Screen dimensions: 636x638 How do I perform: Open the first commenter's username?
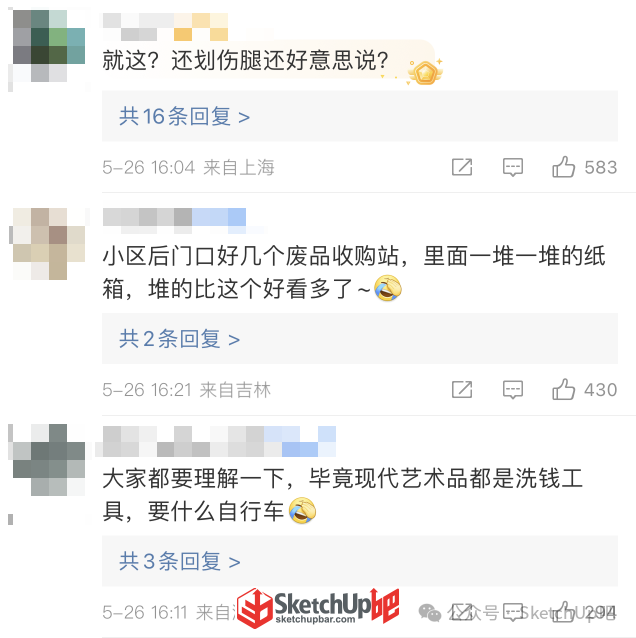pyautogui.click(x=165, y=27)
